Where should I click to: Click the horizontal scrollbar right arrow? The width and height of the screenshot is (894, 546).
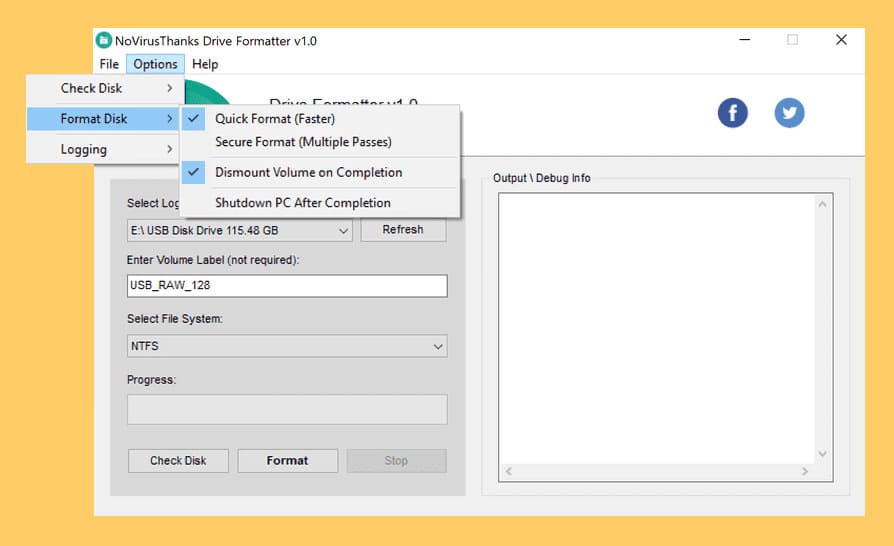(x=804, y=471)
